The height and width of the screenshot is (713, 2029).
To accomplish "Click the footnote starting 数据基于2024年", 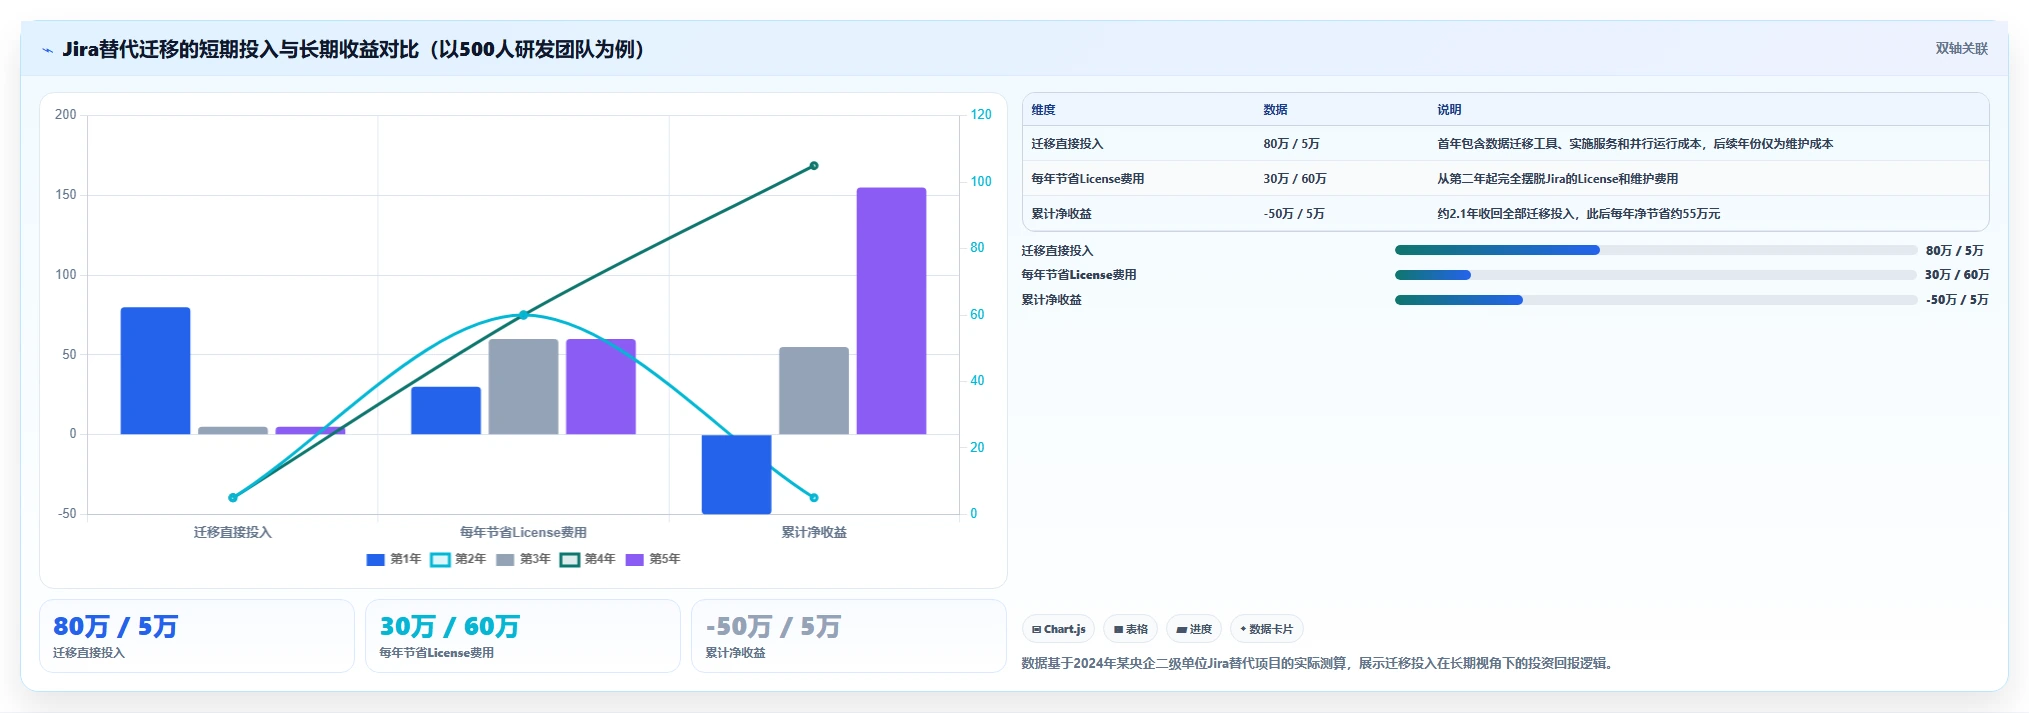I will point(1320,663).
